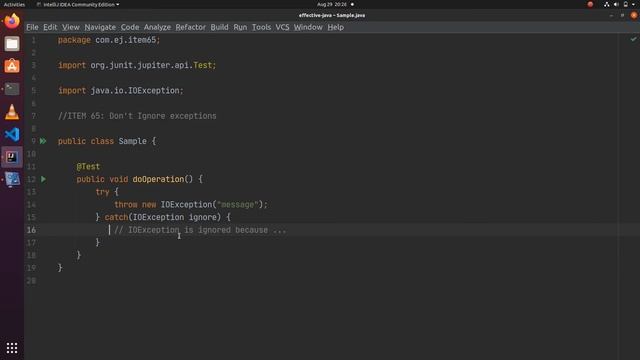This screenshot has height=360, width=640.
Task: Click the volume icon in system tray
Action: click(616, 4)
